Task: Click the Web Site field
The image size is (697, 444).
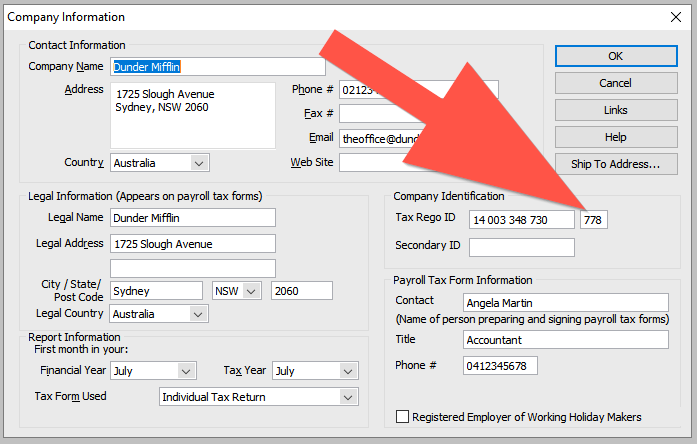Action: tap(419, 163)
